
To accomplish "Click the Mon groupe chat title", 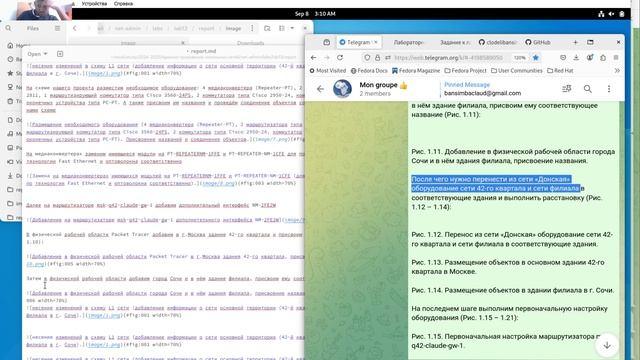I will click(378, 85).
